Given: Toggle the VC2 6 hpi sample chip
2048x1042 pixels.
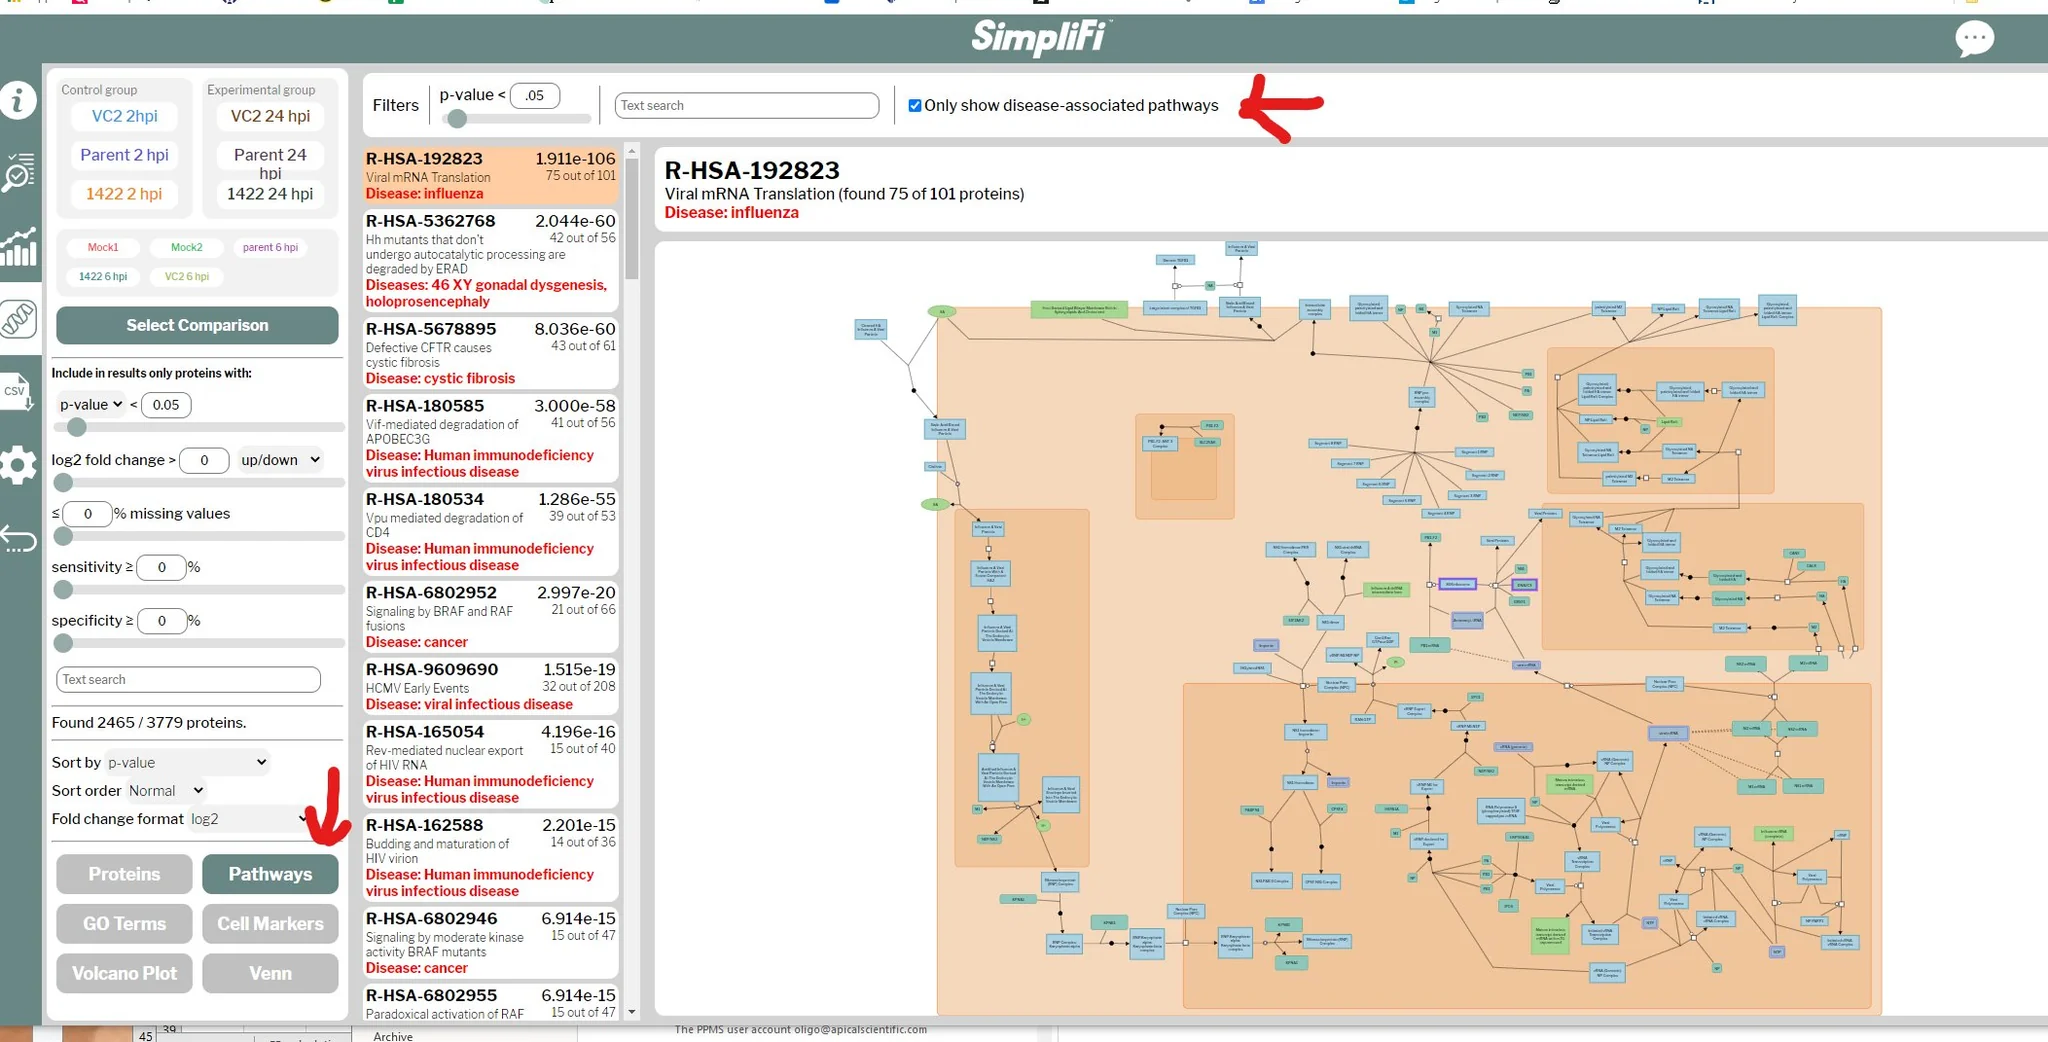Looking at the screenshot, I should pyautogui.click(x=187, y=276).
